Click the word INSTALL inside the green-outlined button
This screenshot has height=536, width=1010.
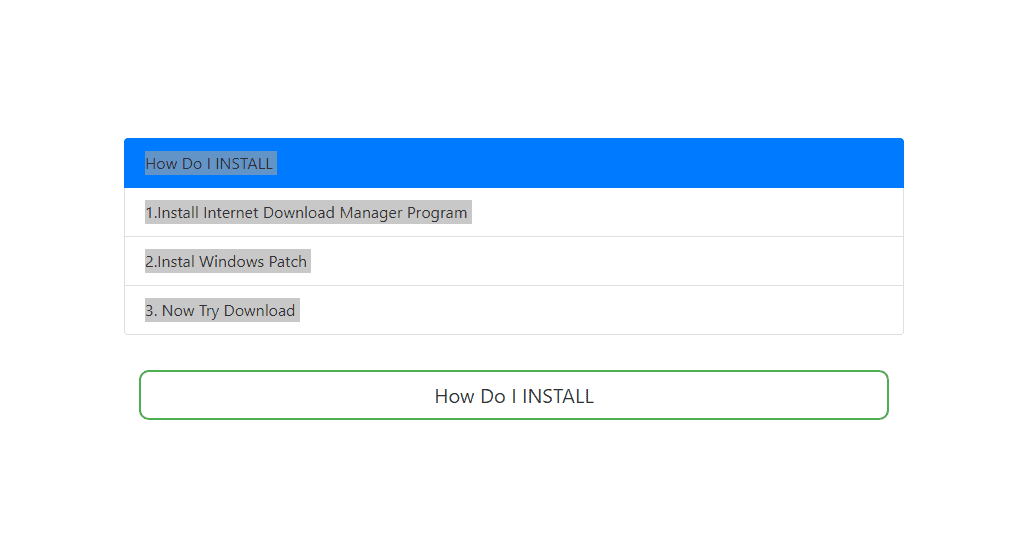tap(558, 396)
